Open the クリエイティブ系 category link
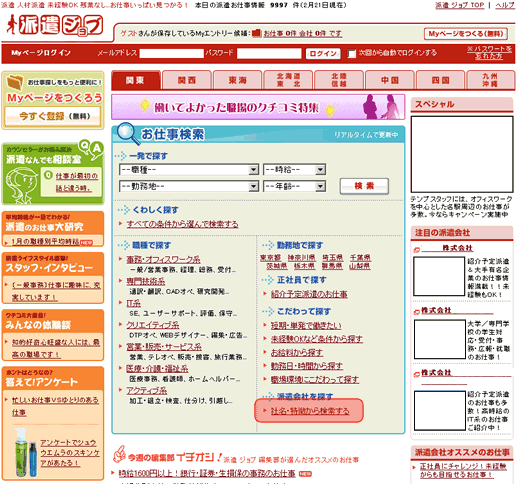This screenshot has width=520, height=484. (153, 325)
